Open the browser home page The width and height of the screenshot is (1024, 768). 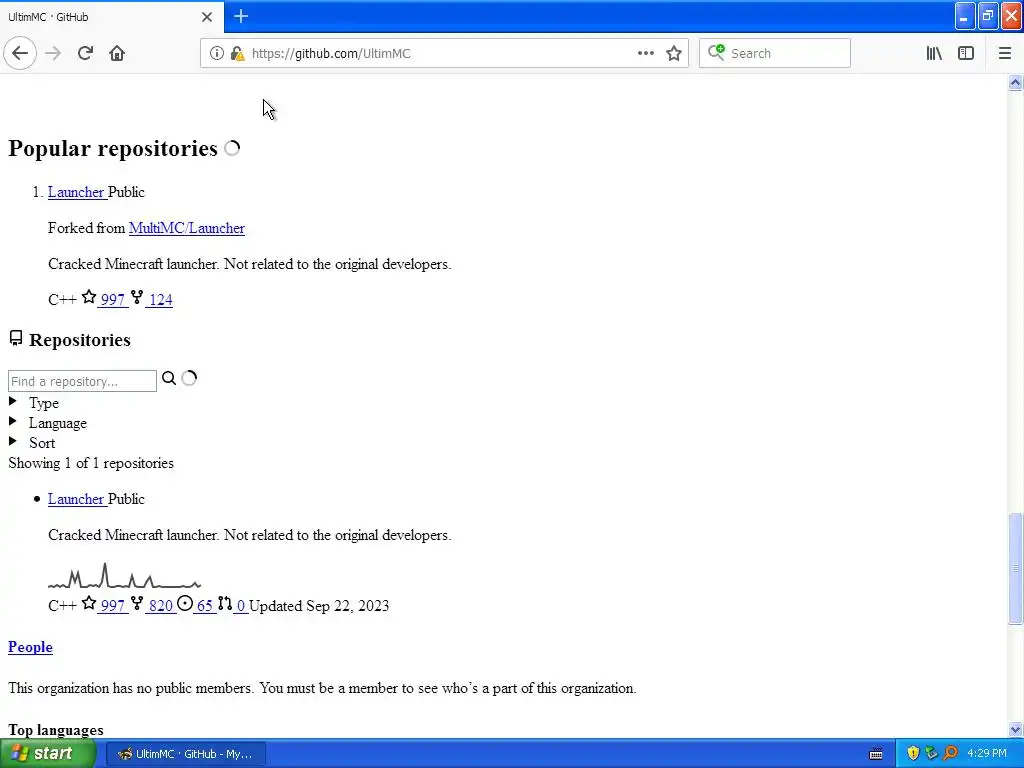(x=117, y=53)
